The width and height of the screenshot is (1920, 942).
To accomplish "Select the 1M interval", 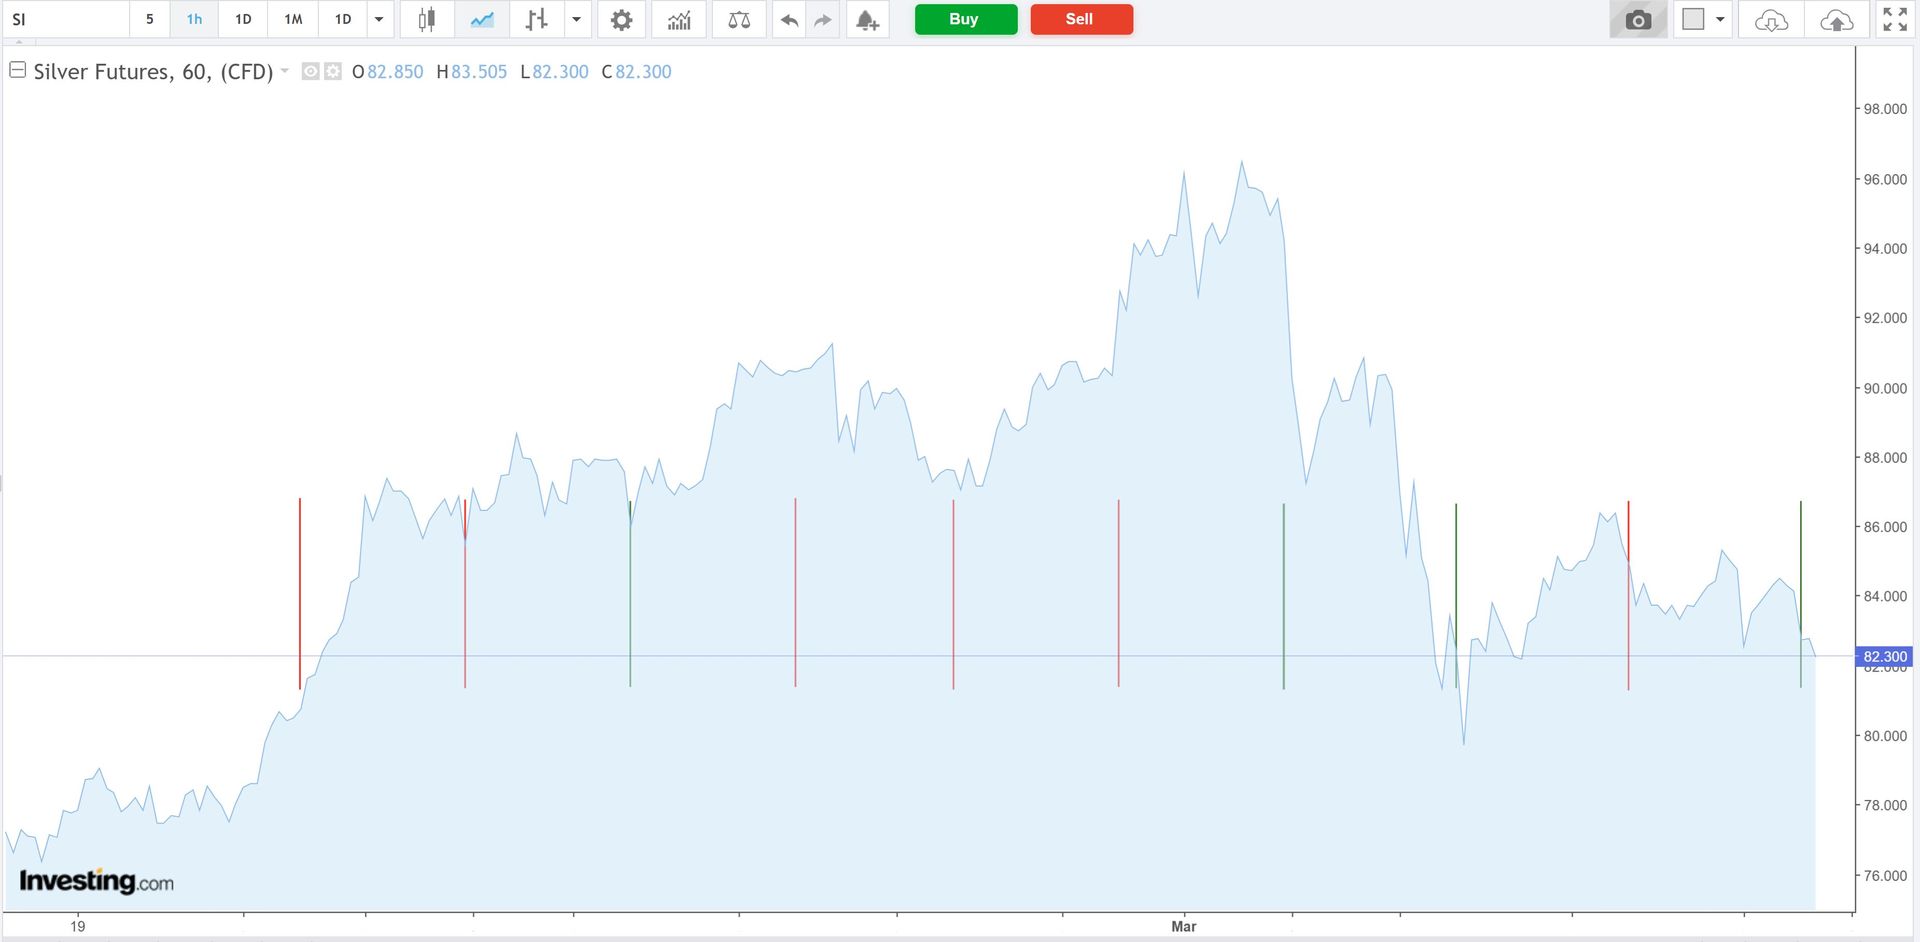I will pos(293,20).
